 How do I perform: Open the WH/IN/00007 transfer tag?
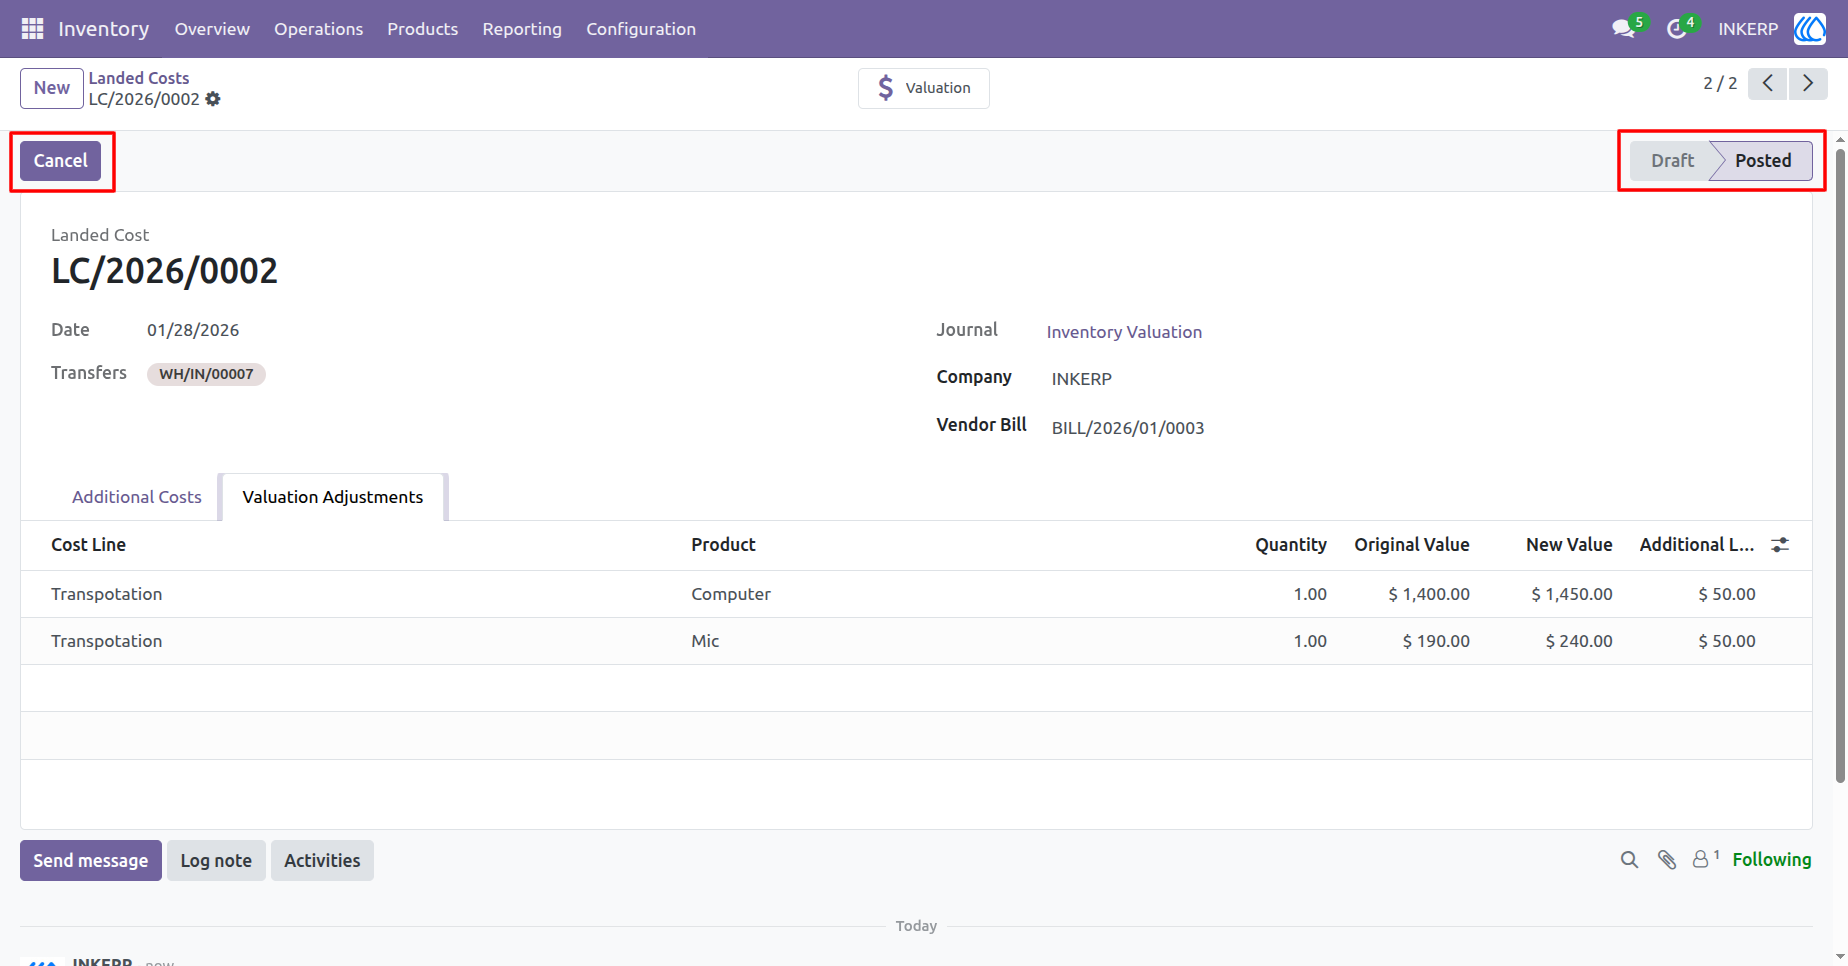206,374
